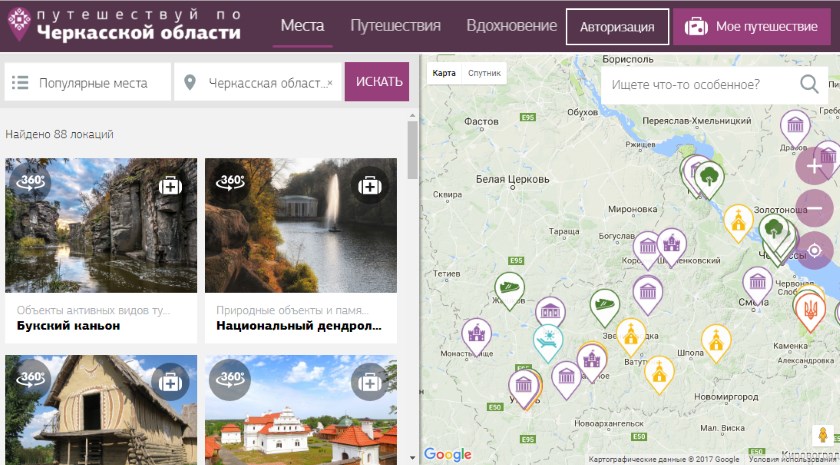
Task: Open 360° view on thatched hut card
Action: point(30,378)
